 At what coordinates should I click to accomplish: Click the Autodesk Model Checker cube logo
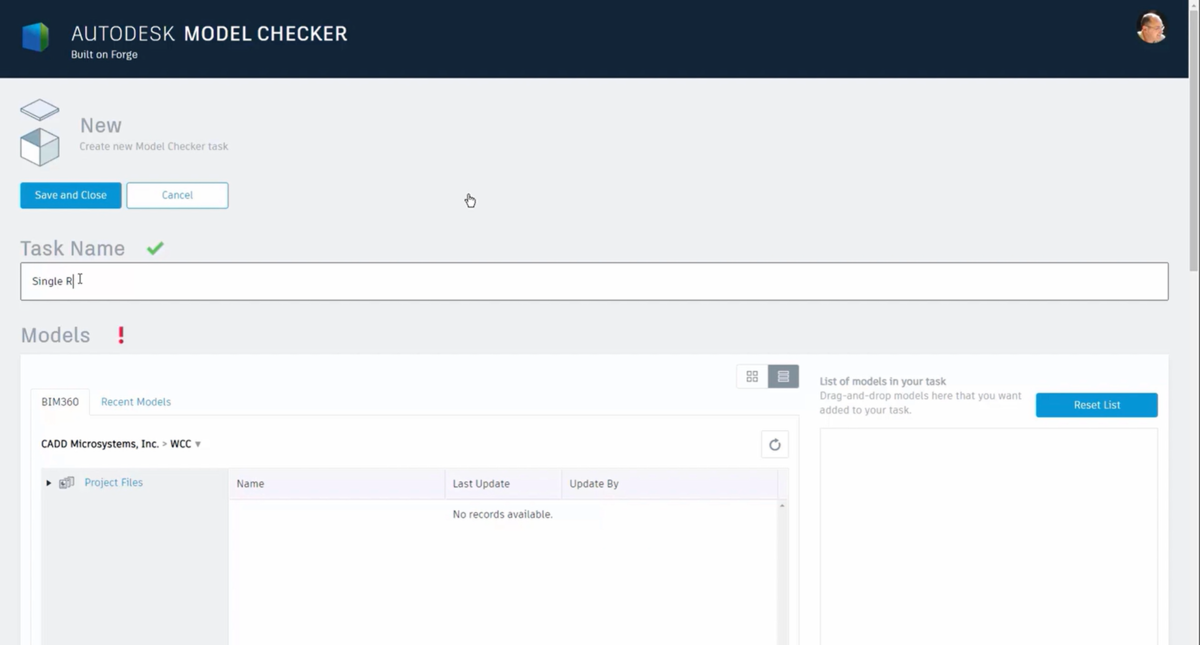[36, 37]
